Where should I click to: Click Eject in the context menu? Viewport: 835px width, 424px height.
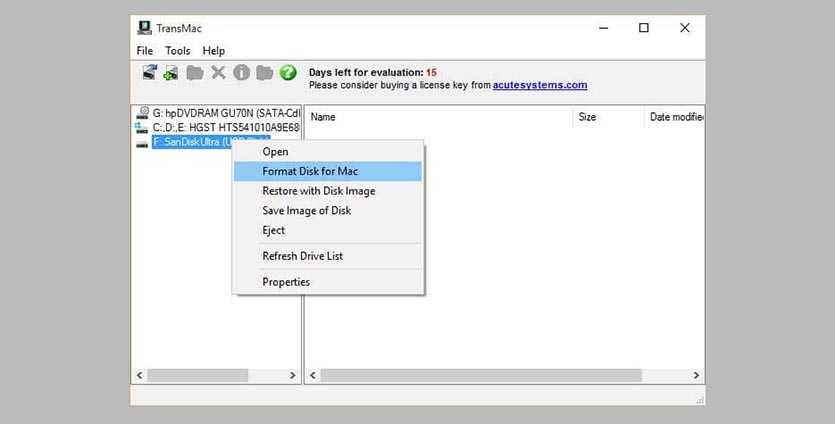click(274, 231)
